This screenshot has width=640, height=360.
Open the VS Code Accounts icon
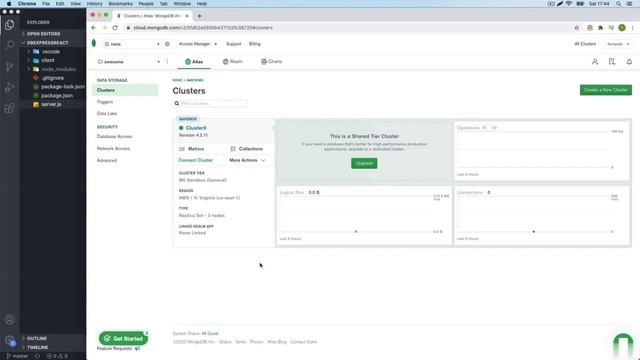(9, 320)
